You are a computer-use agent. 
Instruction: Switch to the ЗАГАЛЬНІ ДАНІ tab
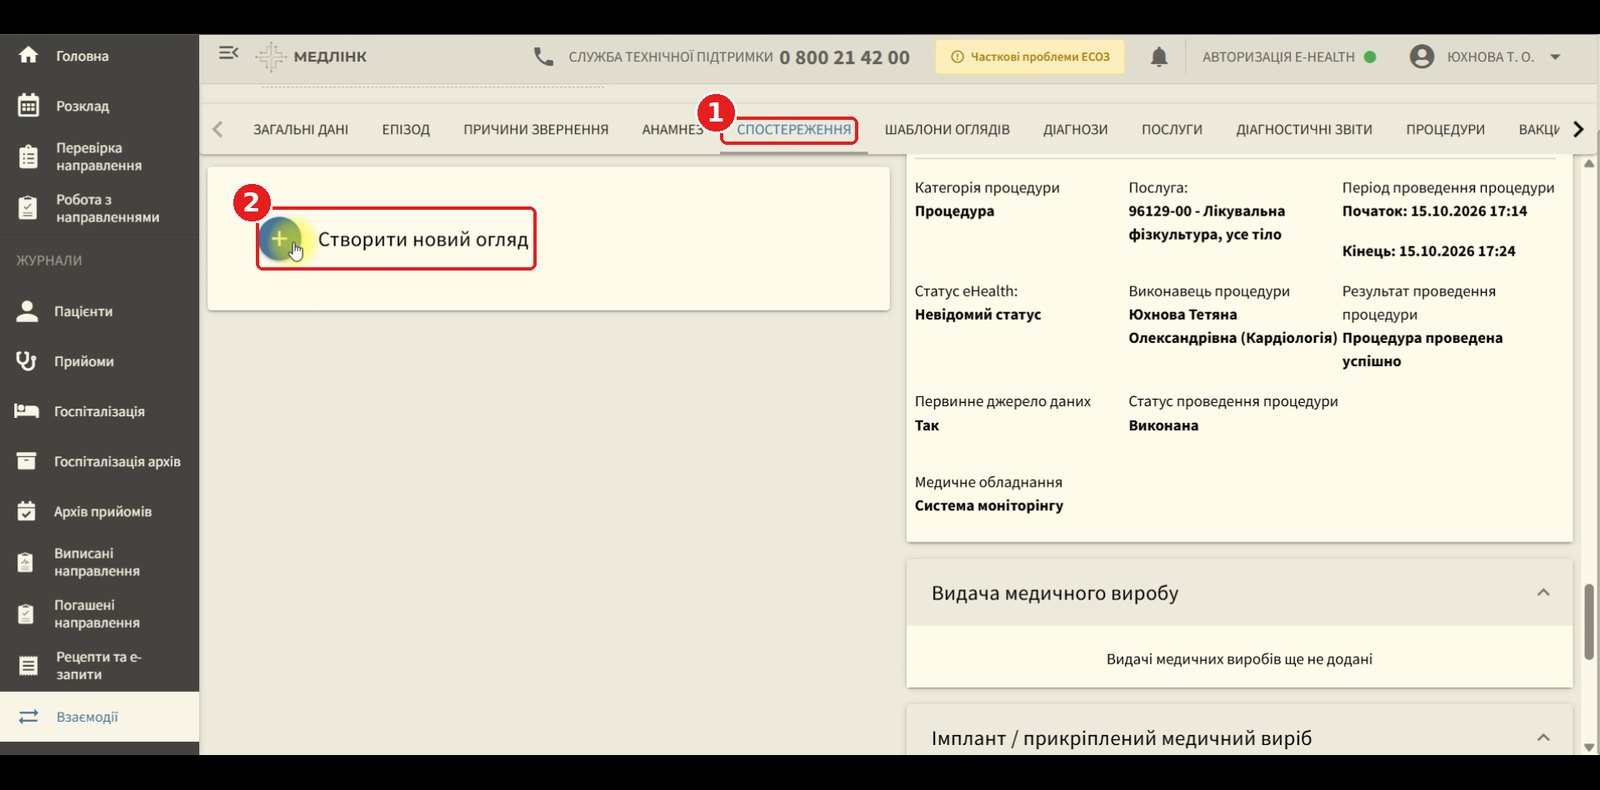tap(301, 130)
